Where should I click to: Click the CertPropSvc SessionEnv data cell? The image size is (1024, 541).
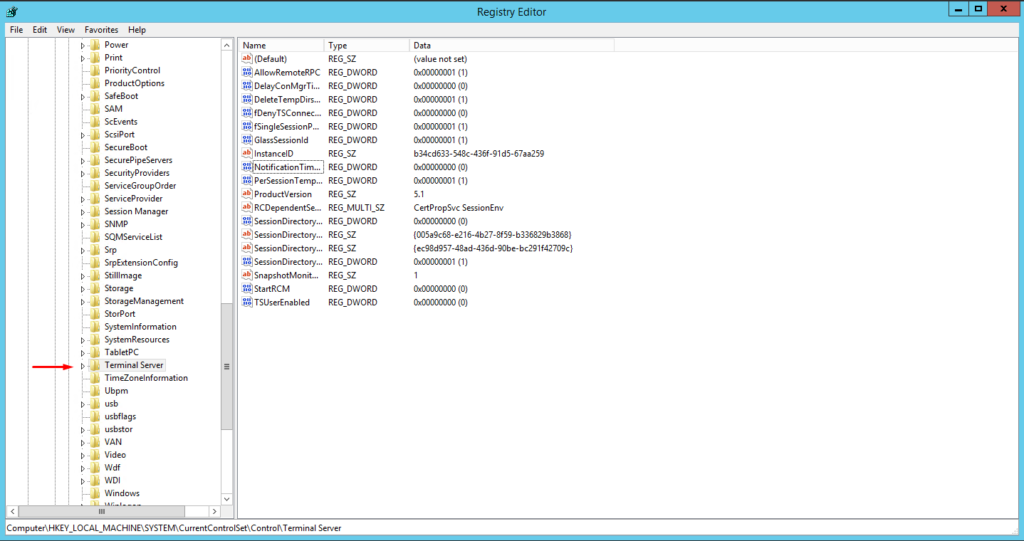click(458, 208)
